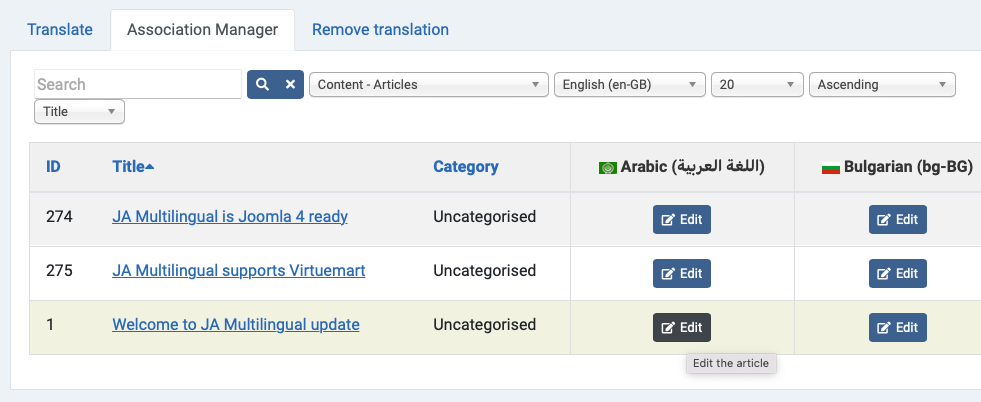This screenshot has height=402, width=981.
Task: Click the Arabic column header text
Action: point(693,167)
